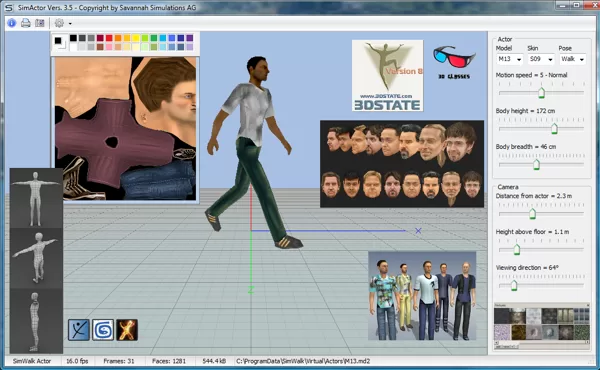Select the side-view wireframe body thumbnail
The width and height of the screenshot is (600, 370).
click(x=36, y=321)
